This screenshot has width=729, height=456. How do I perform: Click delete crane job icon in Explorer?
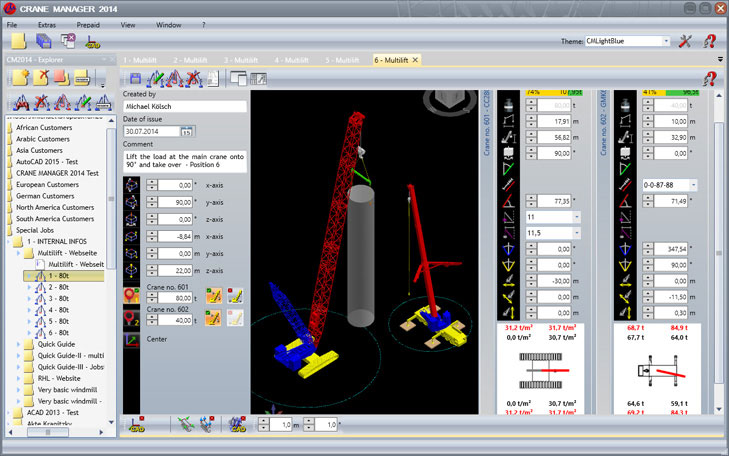(x=42, y=102)
